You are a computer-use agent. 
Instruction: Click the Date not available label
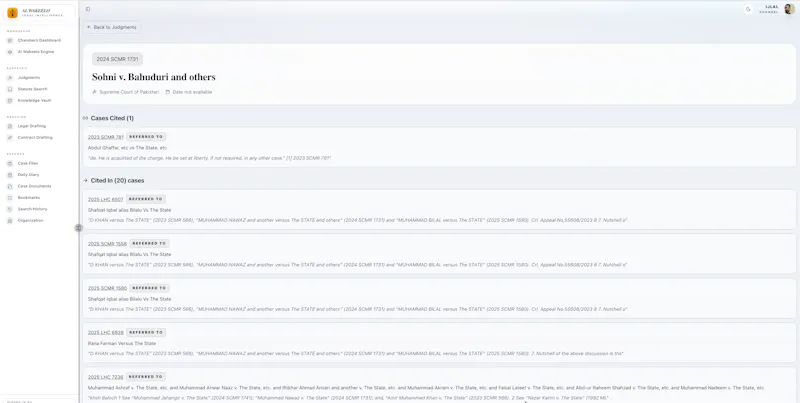pos(192,92)
